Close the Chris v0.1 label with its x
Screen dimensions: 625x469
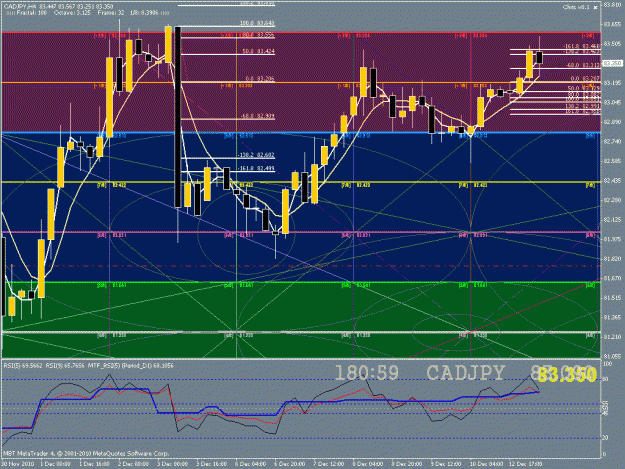coord(596,7)
